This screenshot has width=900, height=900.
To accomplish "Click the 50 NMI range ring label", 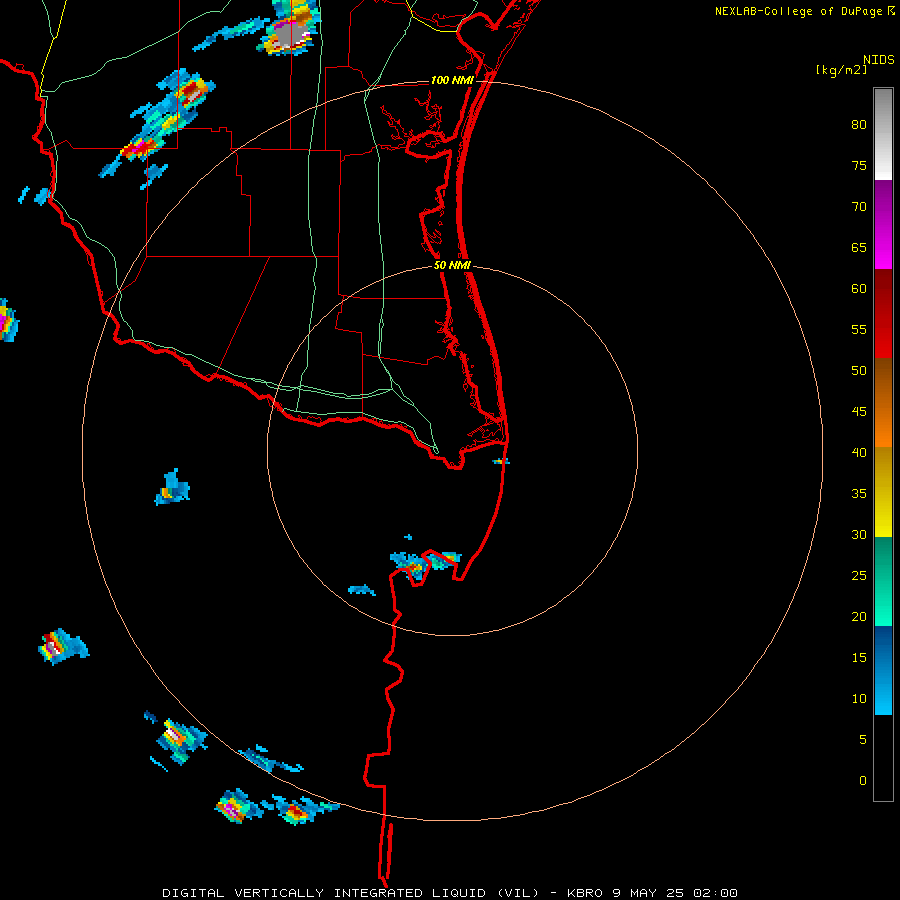I will point(452,265).
